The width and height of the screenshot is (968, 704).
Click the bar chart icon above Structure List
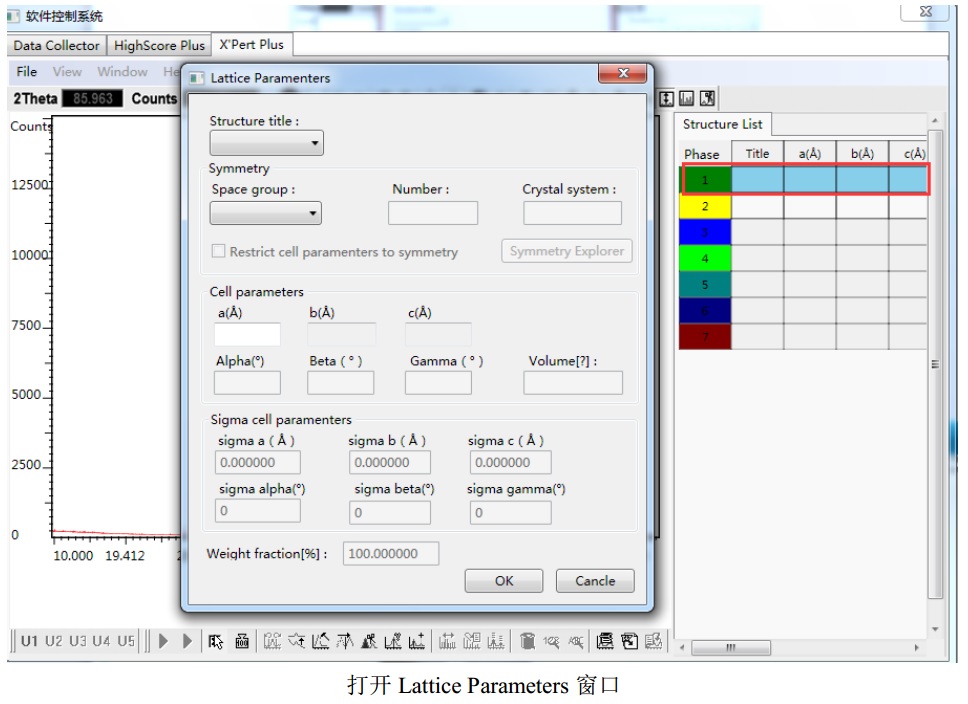(687, 98)
